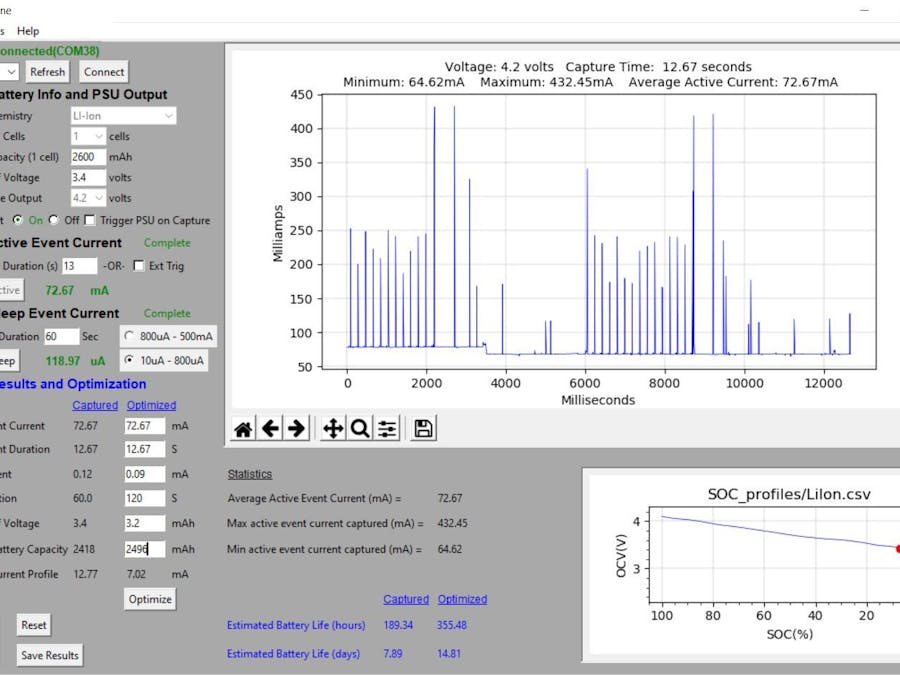
Task: Enable Trigger PSU on Capture checkbox
Action: click(90, 220)
